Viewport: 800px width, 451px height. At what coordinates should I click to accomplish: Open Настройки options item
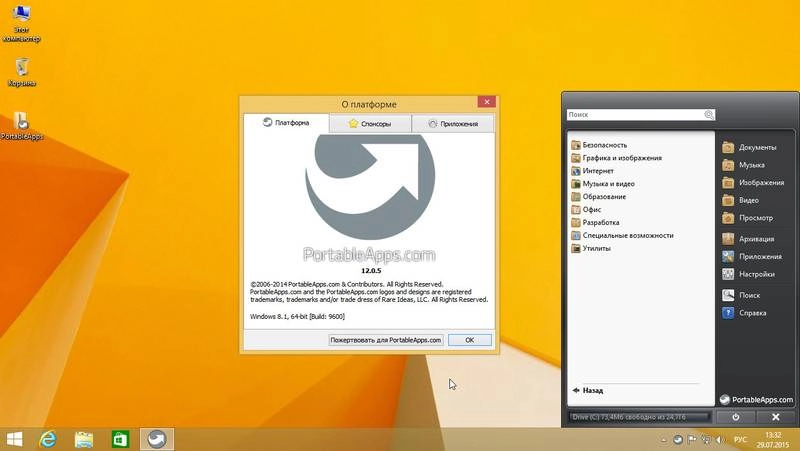click(748, 274)
